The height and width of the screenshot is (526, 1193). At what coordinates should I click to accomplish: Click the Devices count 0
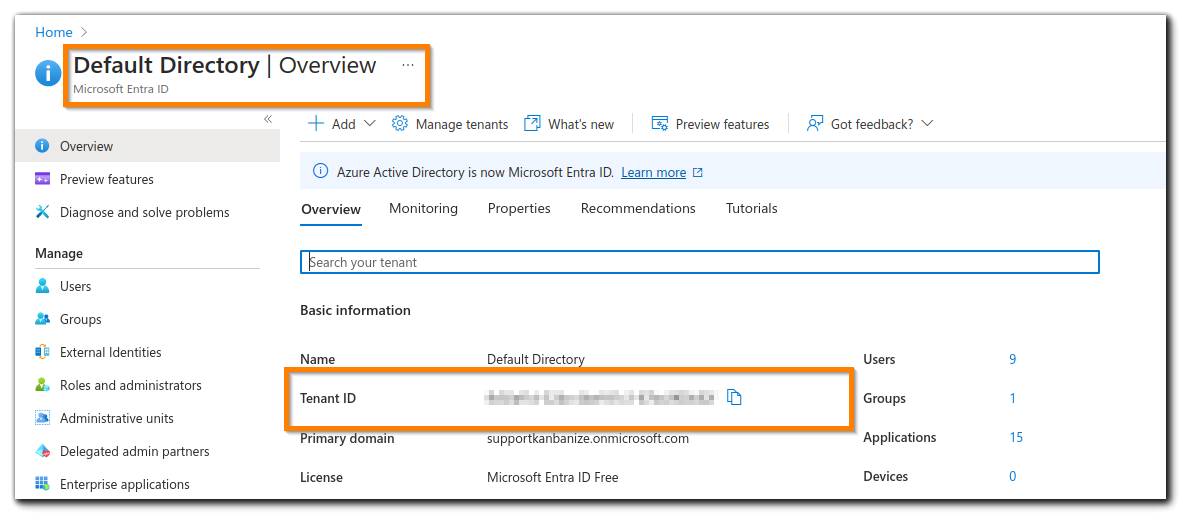coord(1013,477)
